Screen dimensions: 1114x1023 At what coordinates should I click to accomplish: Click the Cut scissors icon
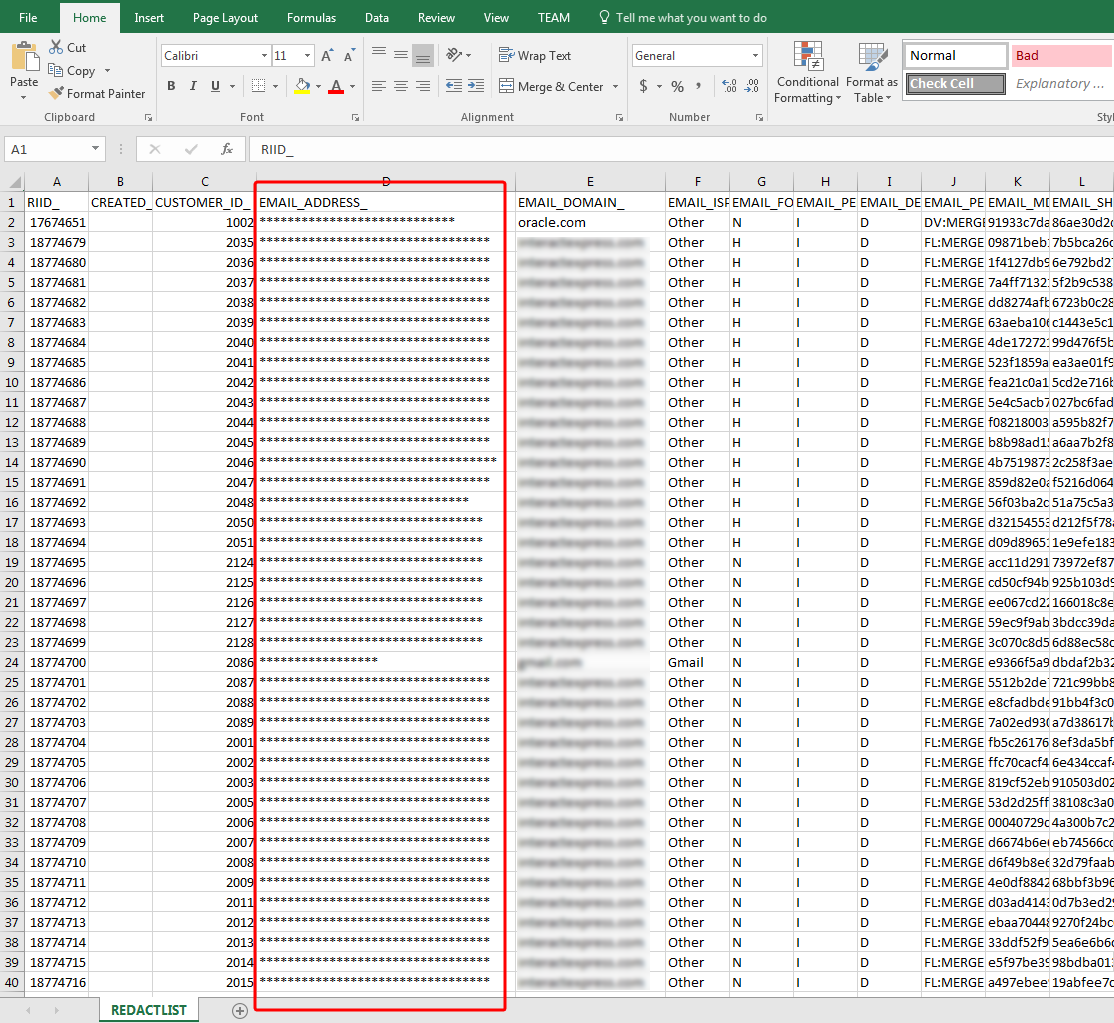click(x=55, y=46)
